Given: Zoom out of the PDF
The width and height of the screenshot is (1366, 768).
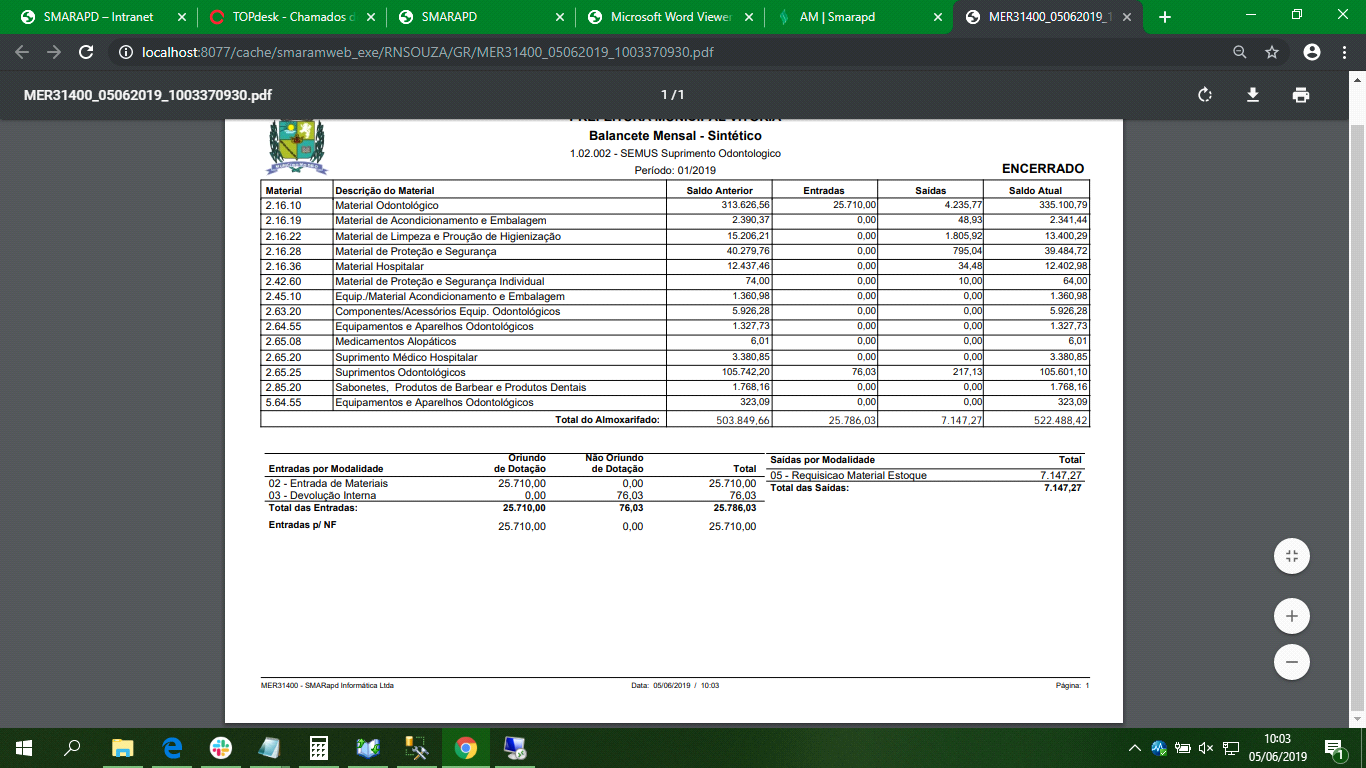Looking at the screenshot, I should [x=1292, y=662].
